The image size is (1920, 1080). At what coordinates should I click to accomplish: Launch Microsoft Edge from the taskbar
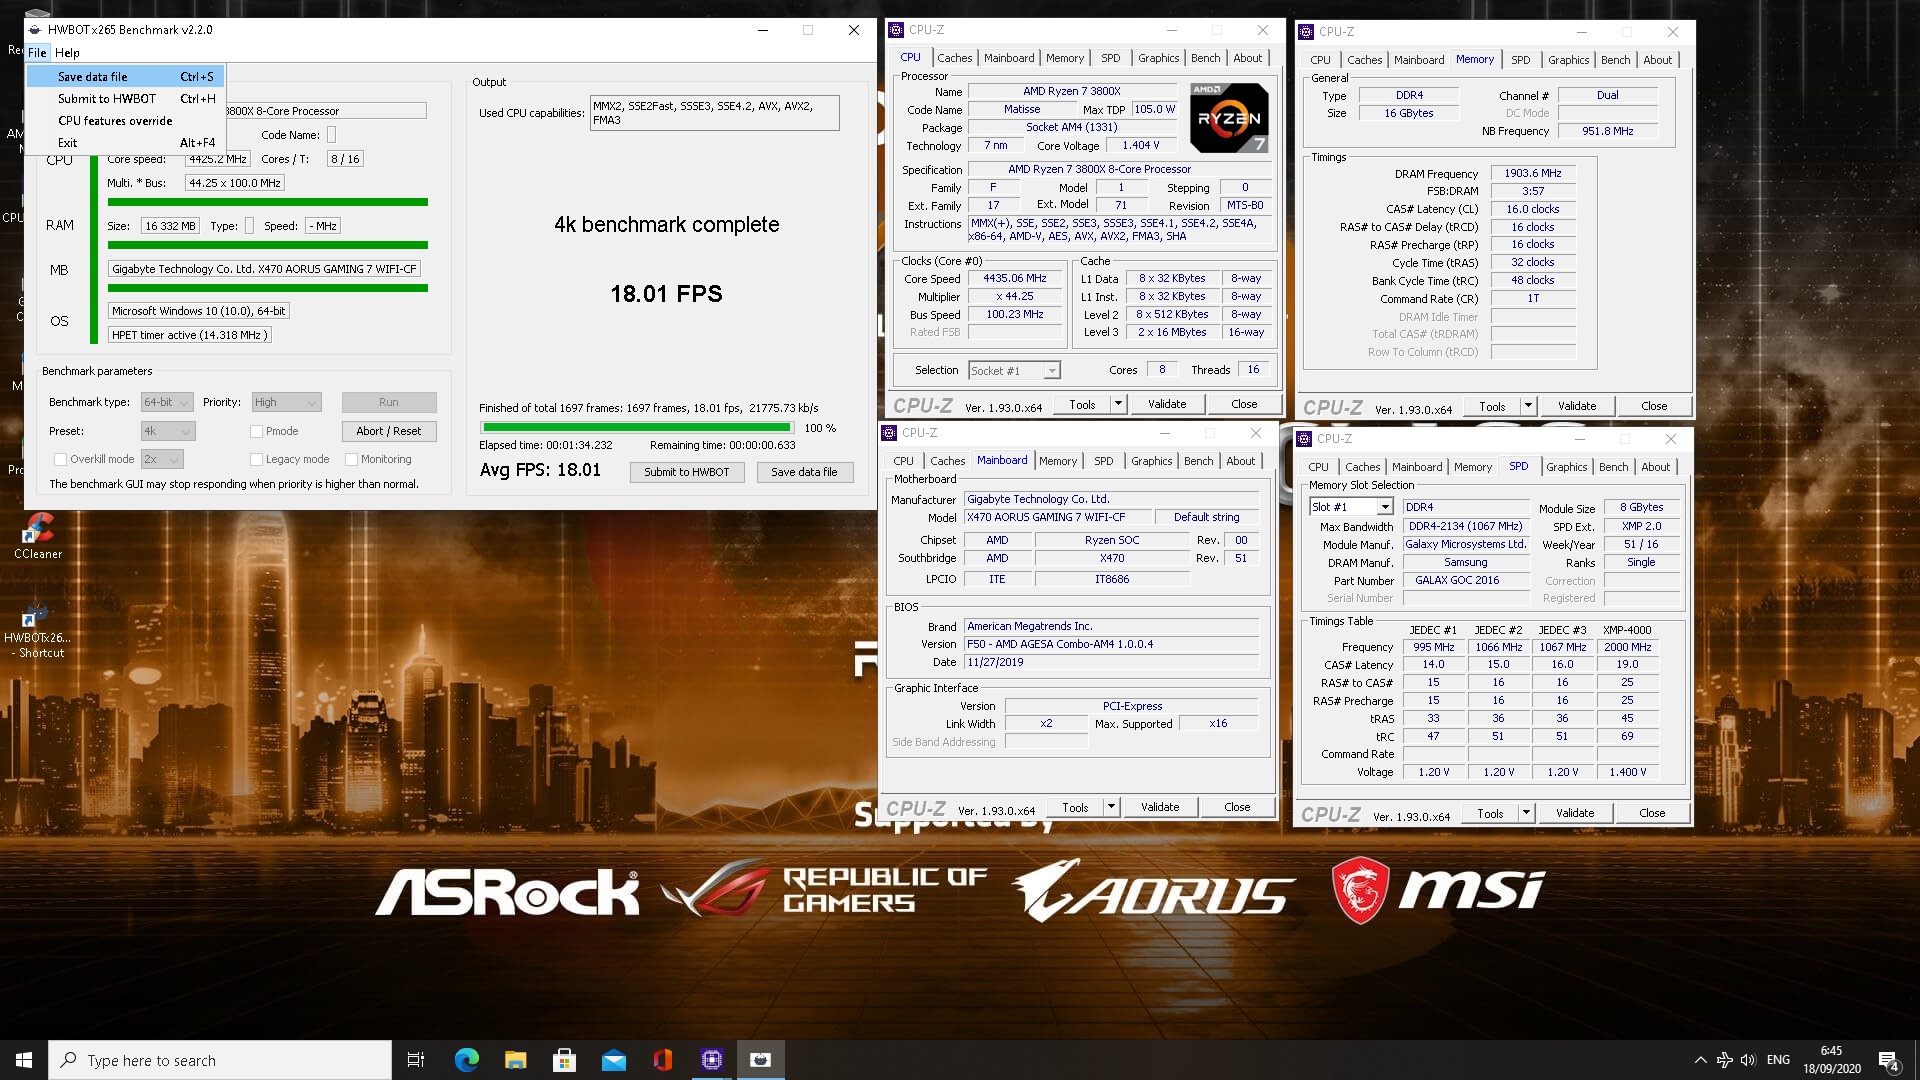(x=466, y=1060)
